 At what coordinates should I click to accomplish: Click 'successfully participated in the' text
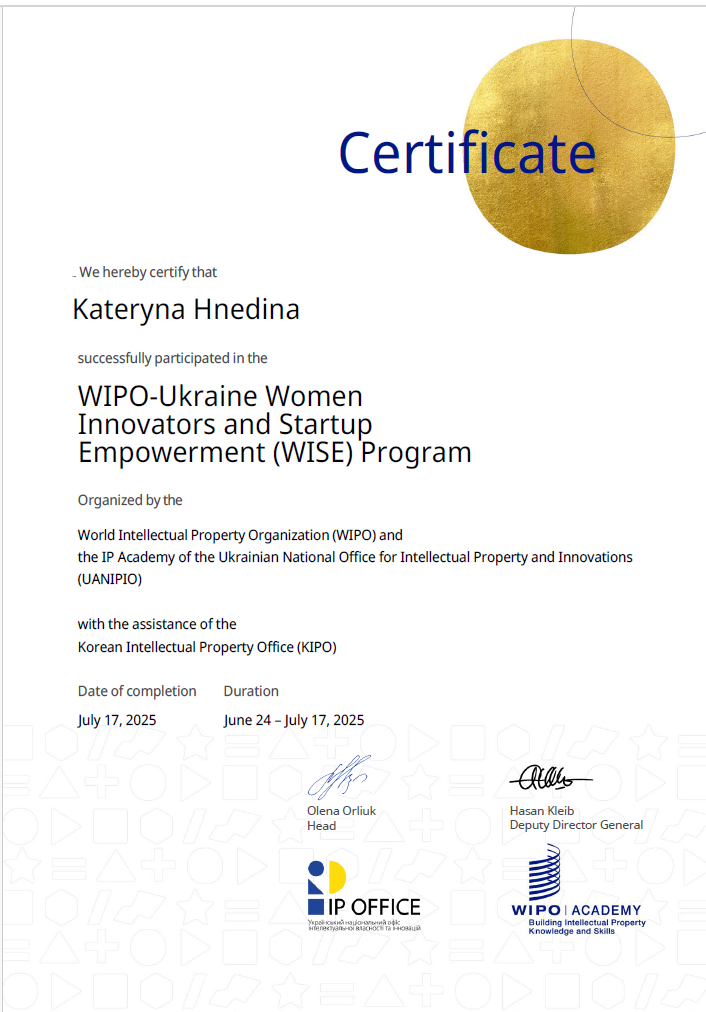[172, 358]
